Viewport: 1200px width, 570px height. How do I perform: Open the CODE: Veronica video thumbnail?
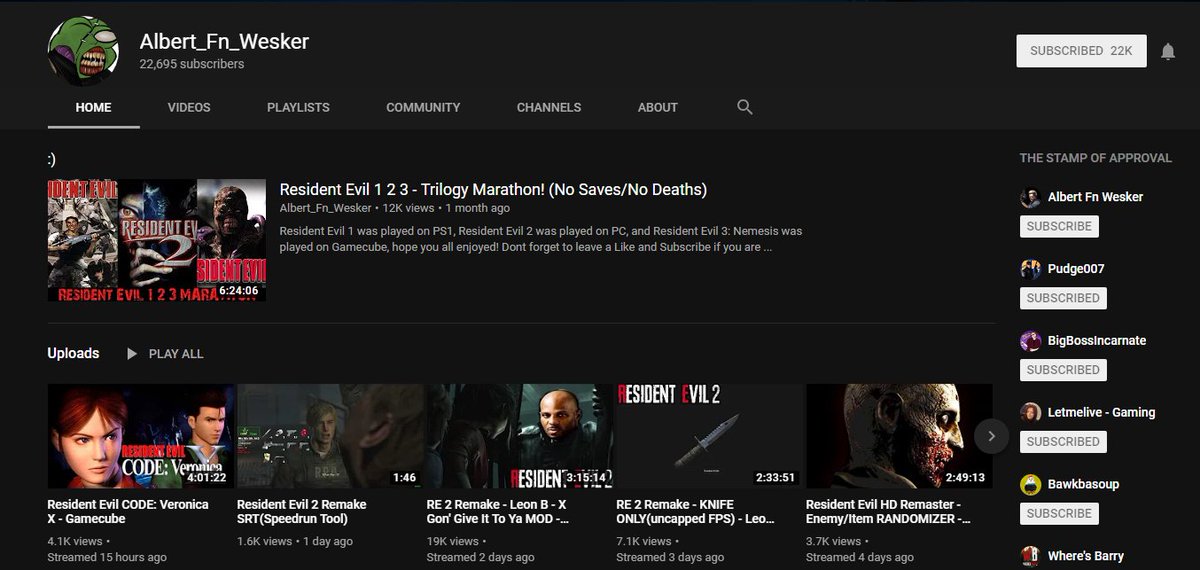point(141,436)
